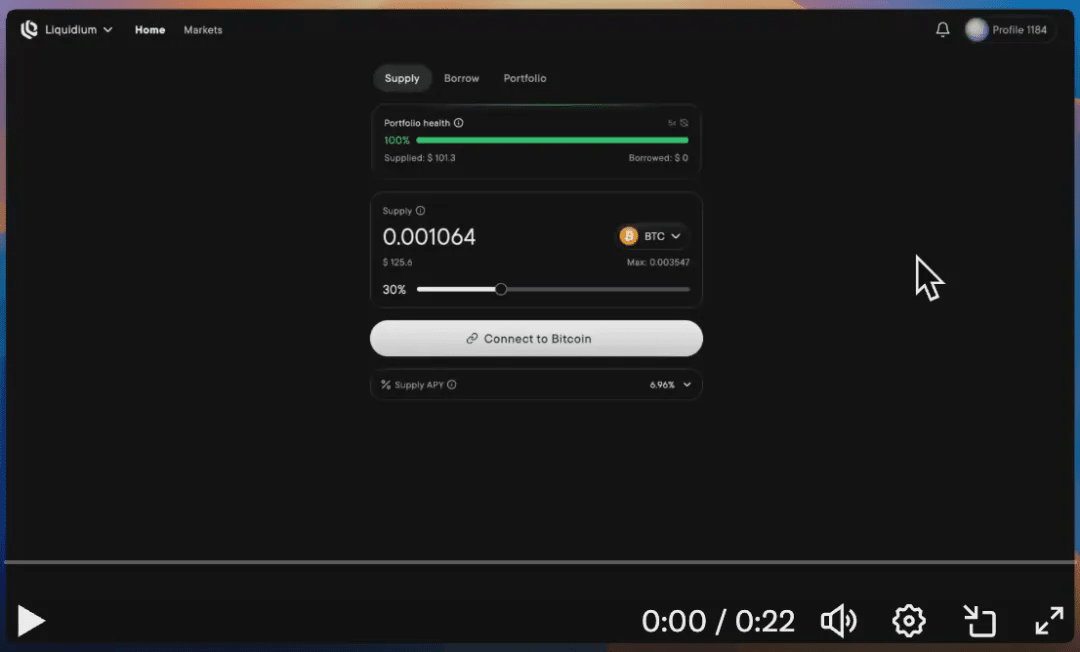Click the Bitcoin coin icon

point(628,236)
